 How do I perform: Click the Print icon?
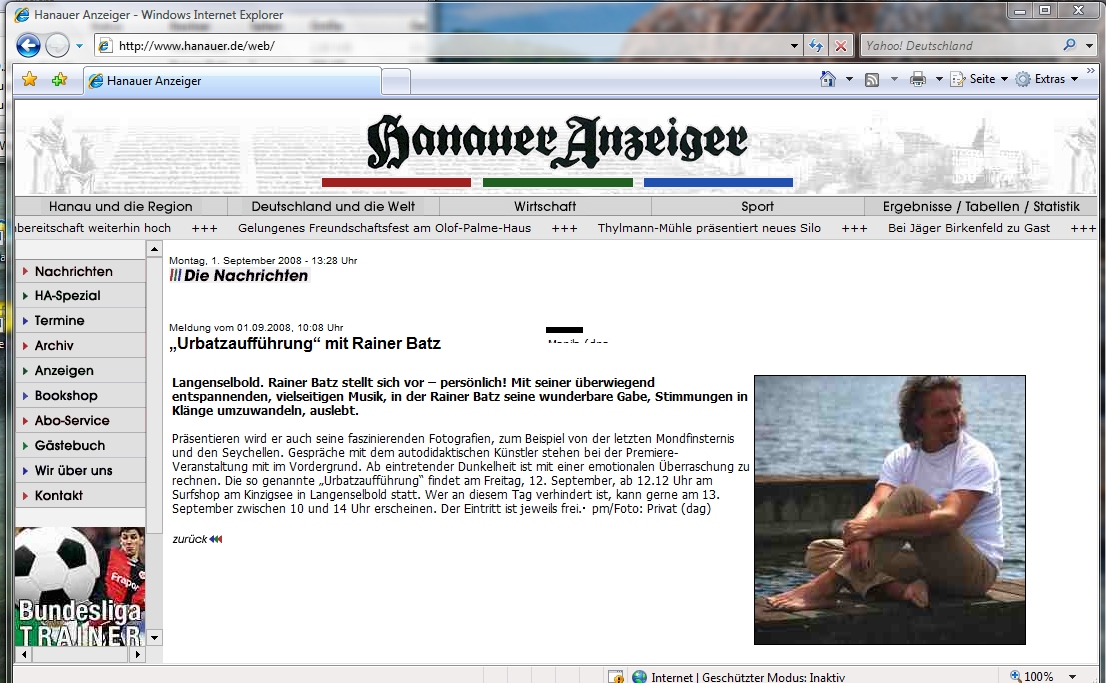(x=918, y=79)
